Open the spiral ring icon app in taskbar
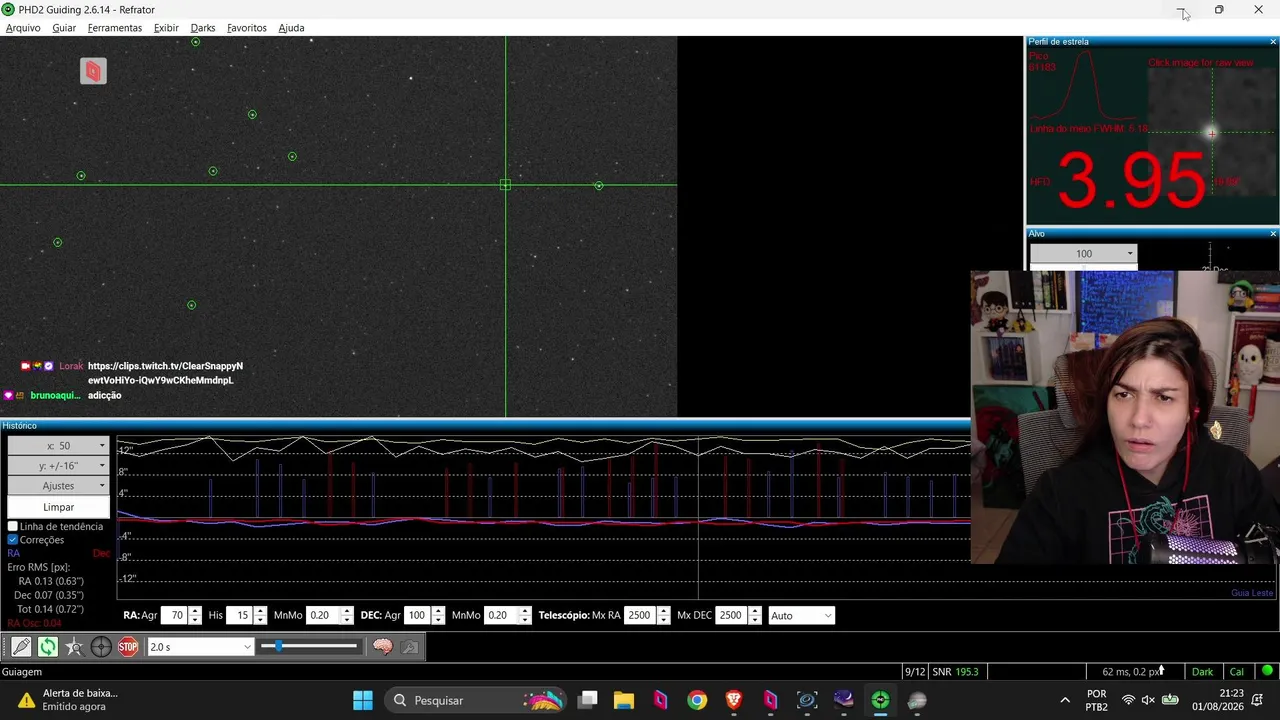This screenshot has height=720, width=1280. click(x=807, y=700)
